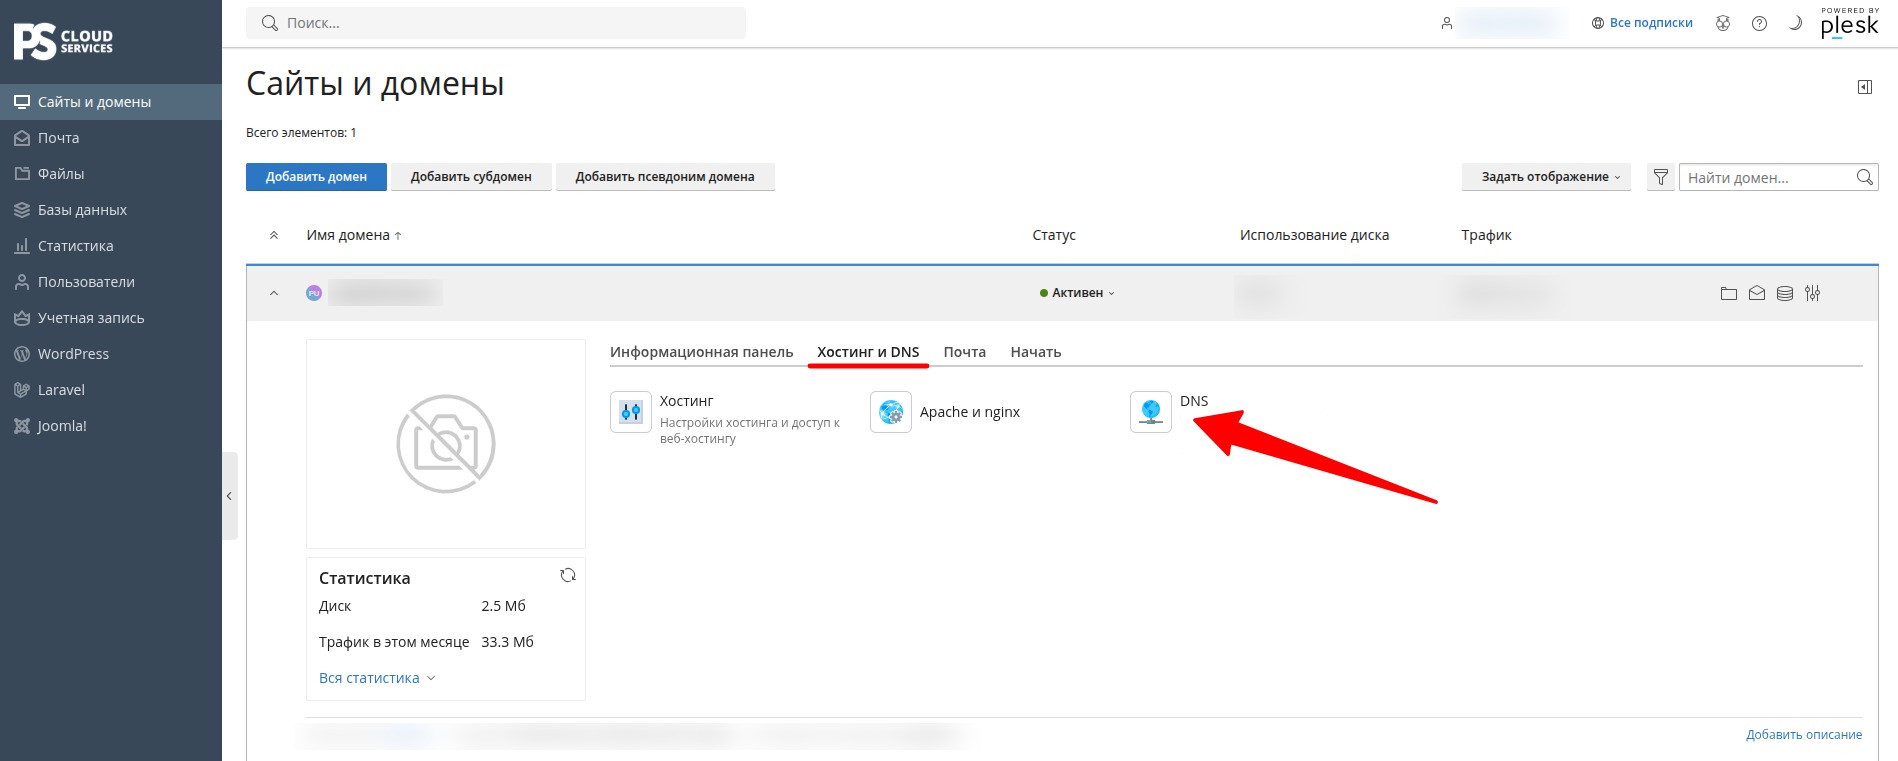Refresh the Статистика panel
The image size is (1898, 761).
click(x=568, y=575)
